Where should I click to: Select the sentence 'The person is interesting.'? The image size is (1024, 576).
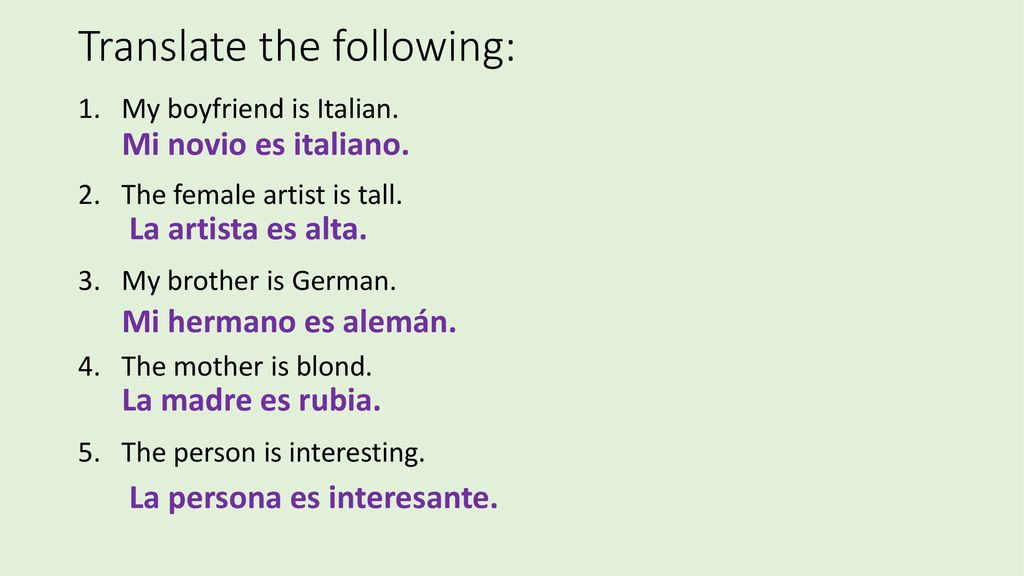(x=273, y=453)
